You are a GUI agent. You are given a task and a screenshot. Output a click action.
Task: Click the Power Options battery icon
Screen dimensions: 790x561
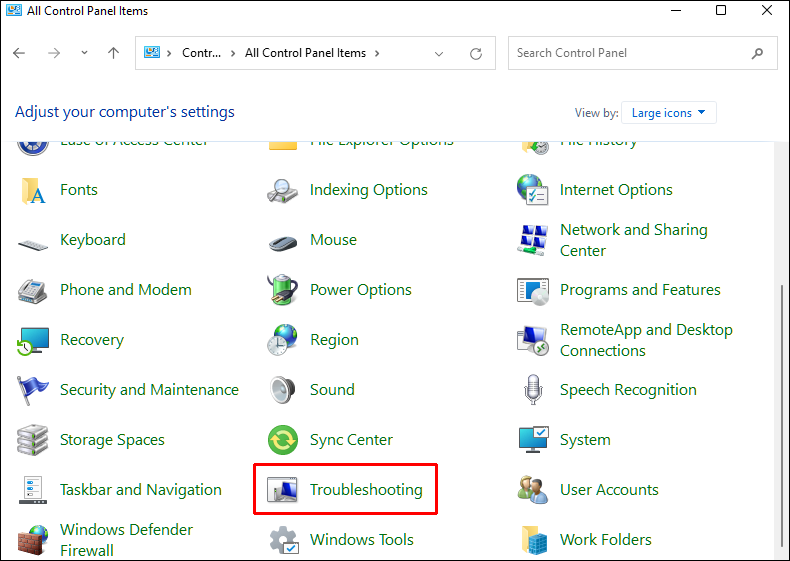(x=283, y=290)
